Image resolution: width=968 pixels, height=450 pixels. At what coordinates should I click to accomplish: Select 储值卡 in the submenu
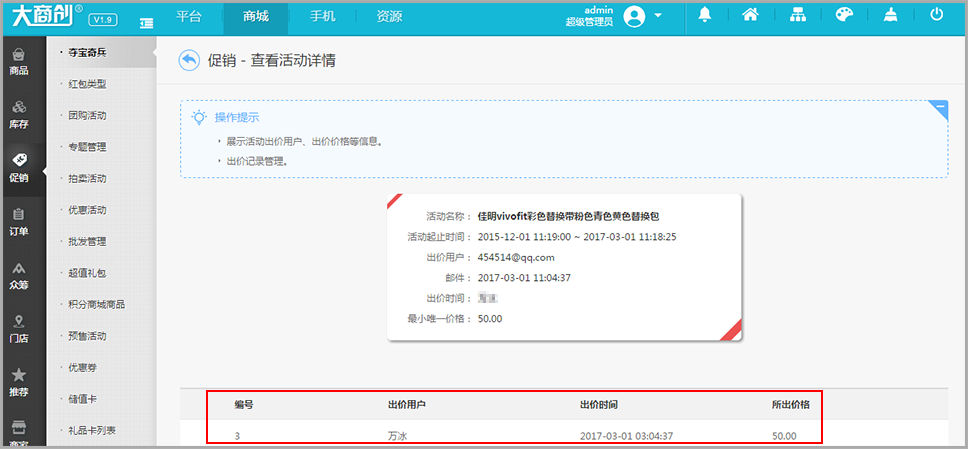pyautogui.click(x=82, y=399)
